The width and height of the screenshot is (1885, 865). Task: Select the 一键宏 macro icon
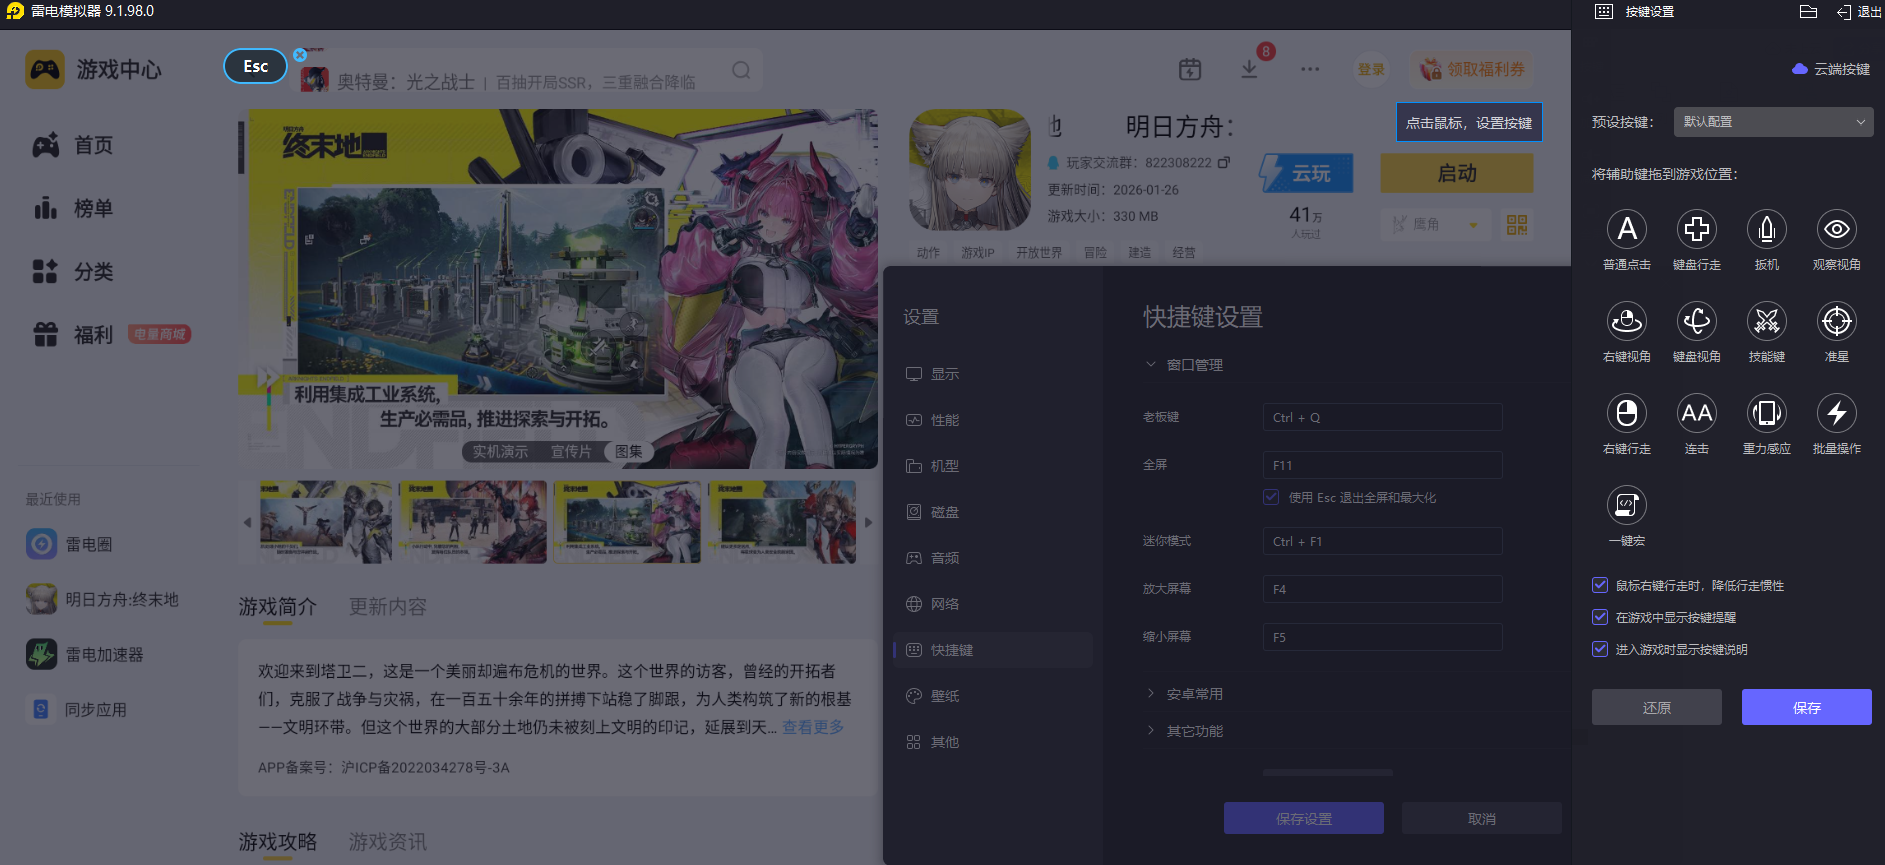tap(1627, 505)
